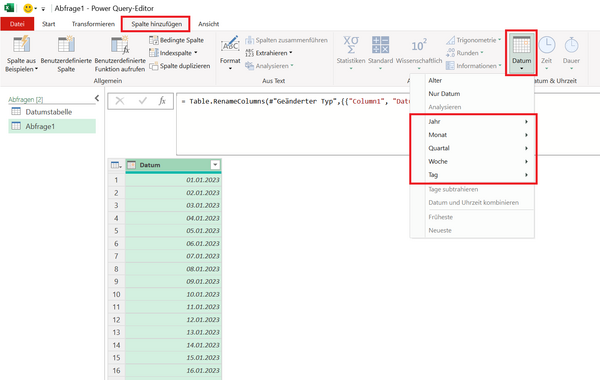Click Benutzerdefinierte Spalte icon

[x=66, y=44]
